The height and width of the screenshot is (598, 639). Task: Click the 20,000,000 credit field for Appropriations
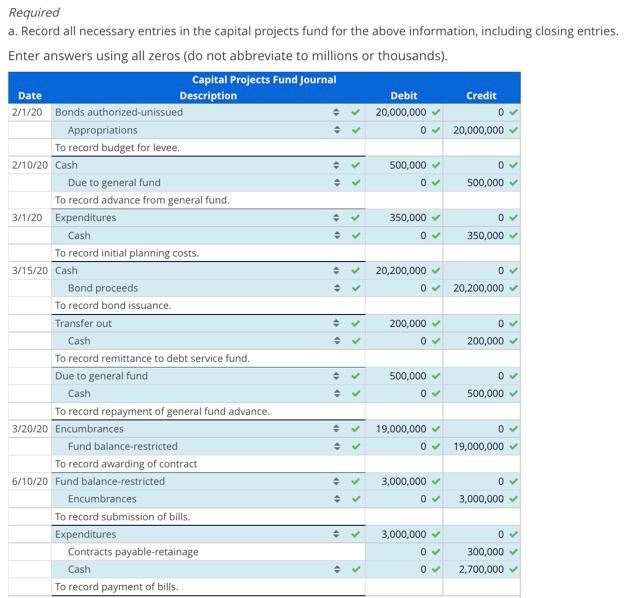coord(481,130)
